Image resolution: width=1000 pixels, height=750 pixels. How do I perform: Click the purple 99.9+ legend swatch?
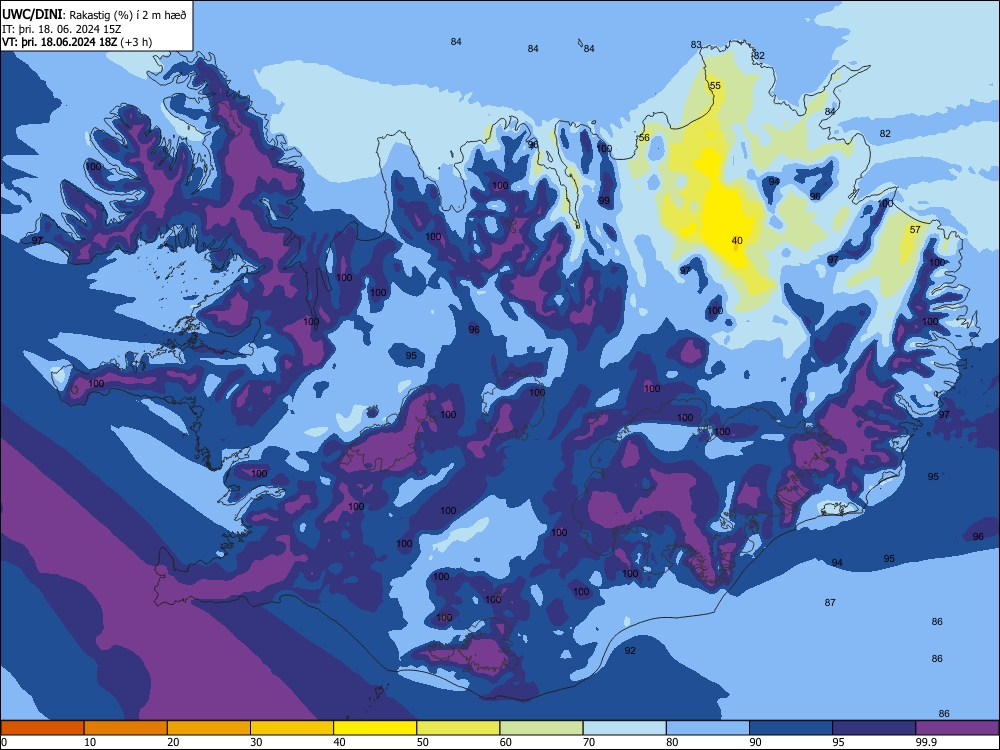tap(957, 728)
